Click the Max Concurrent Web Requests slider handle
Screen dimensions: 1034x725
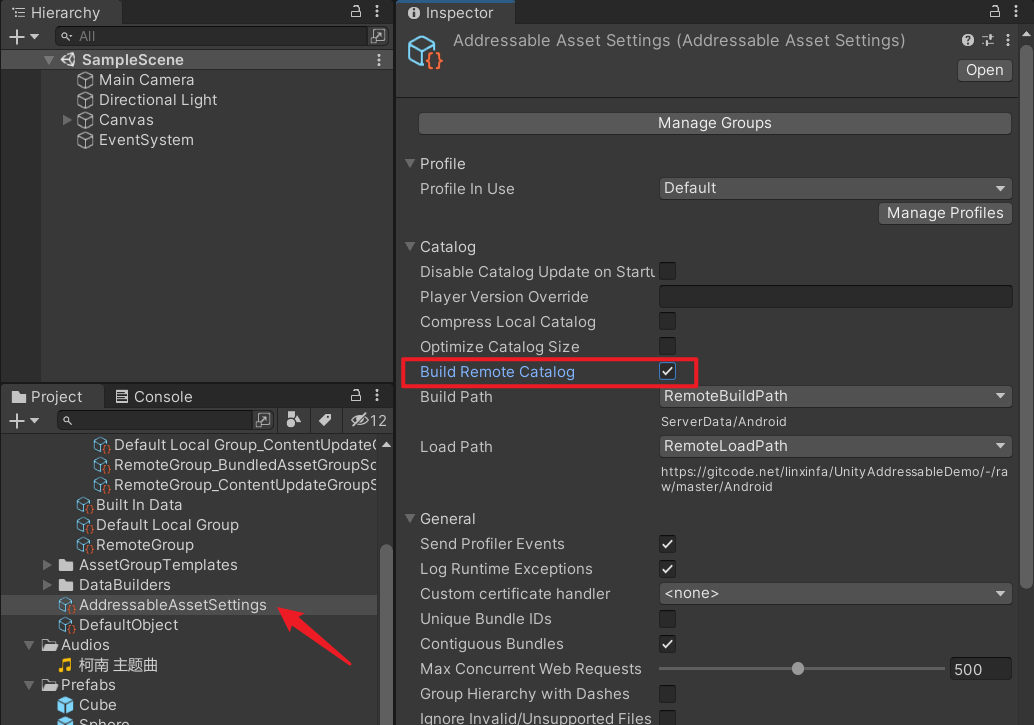pos(797,669)
